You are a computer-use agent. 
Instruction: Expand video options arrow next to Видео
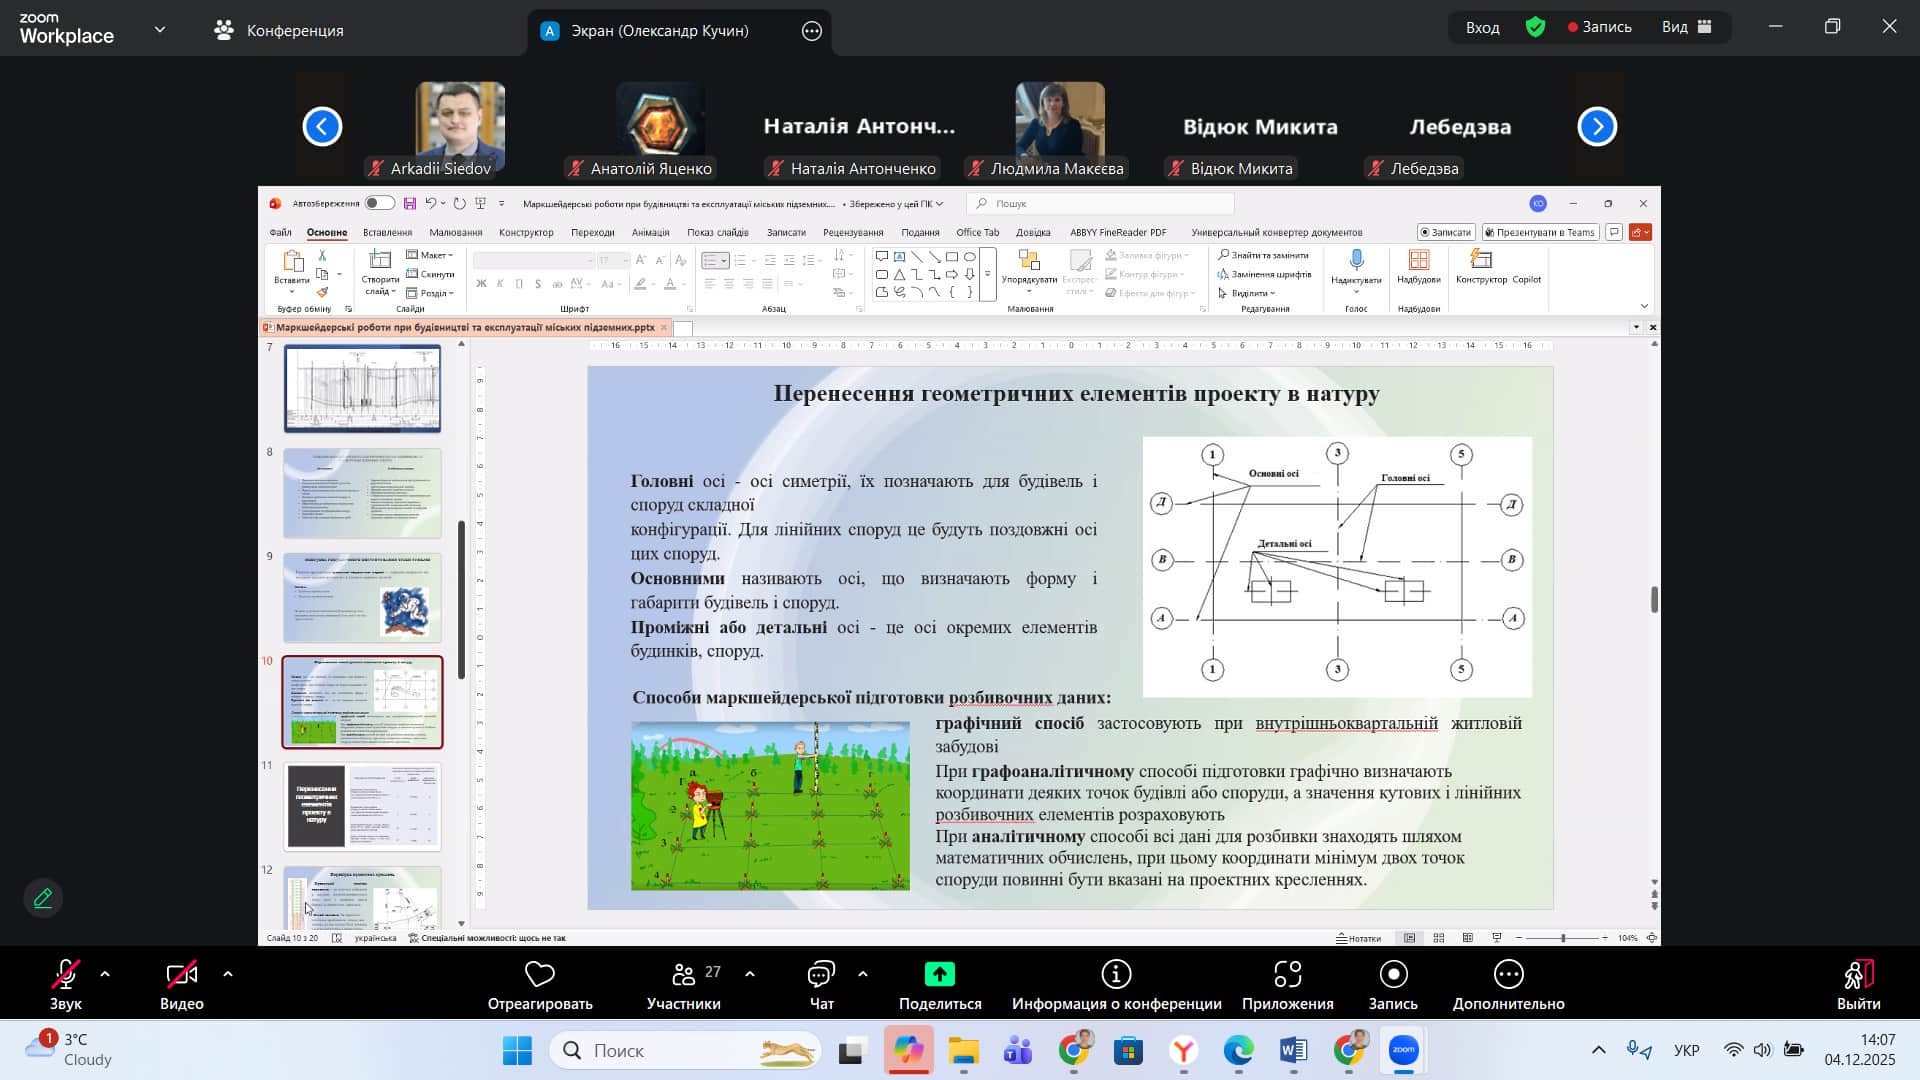(x=228, y=974)
